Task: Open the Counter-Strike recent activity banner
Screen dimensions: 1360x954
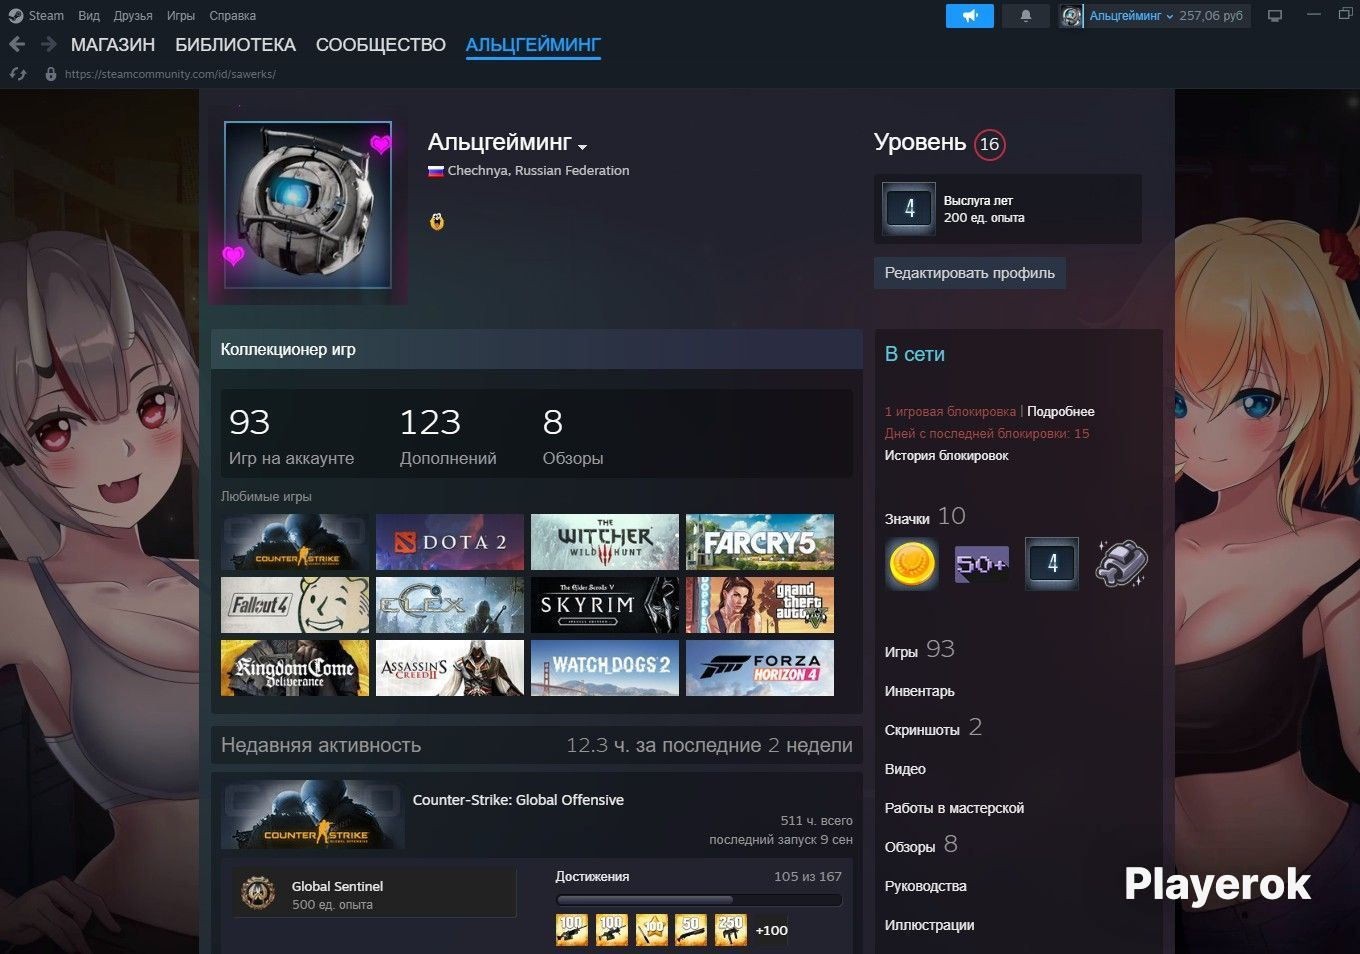Action: (x=313, y=816)
